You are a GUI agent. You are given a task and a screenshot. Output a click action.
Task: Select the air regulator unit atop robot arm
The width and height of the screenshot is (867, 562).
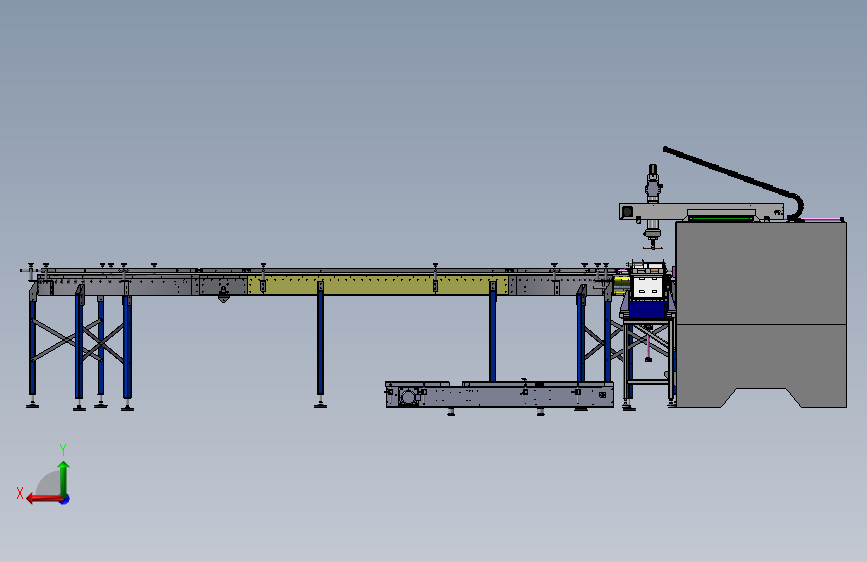tap(653, 183)
